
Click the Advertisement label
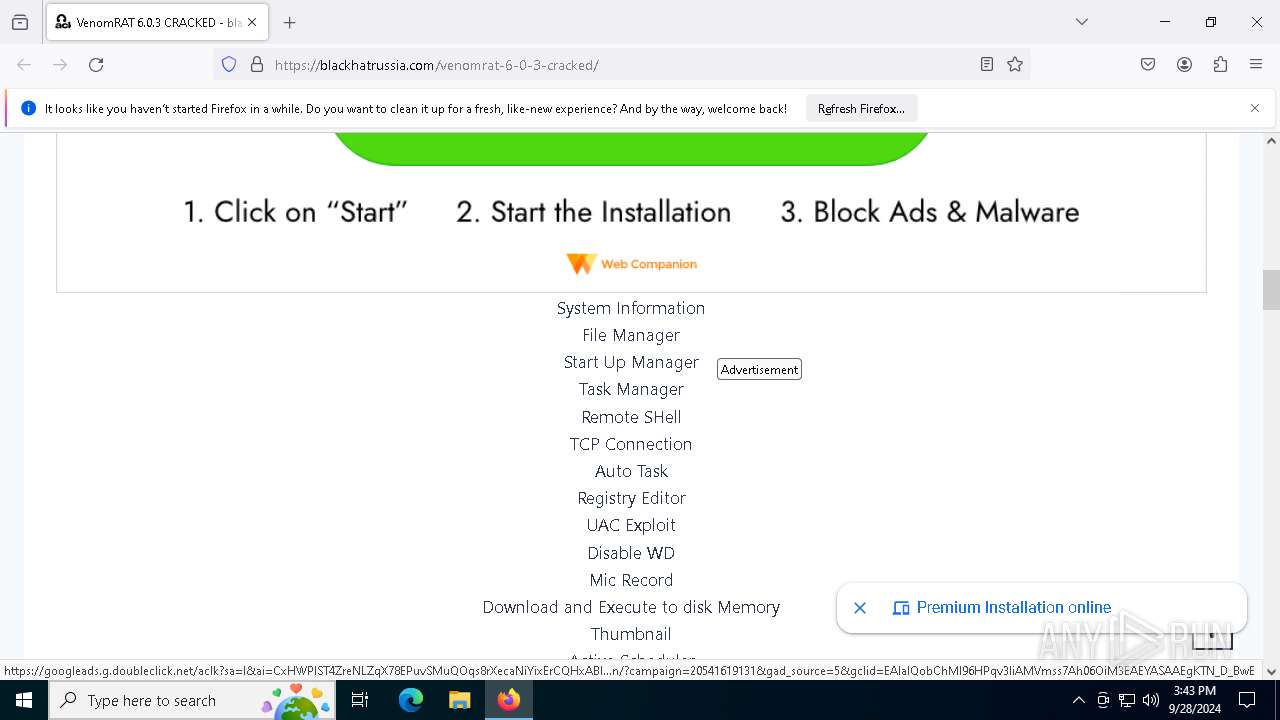pyautogui.click(x=759, y=370)
